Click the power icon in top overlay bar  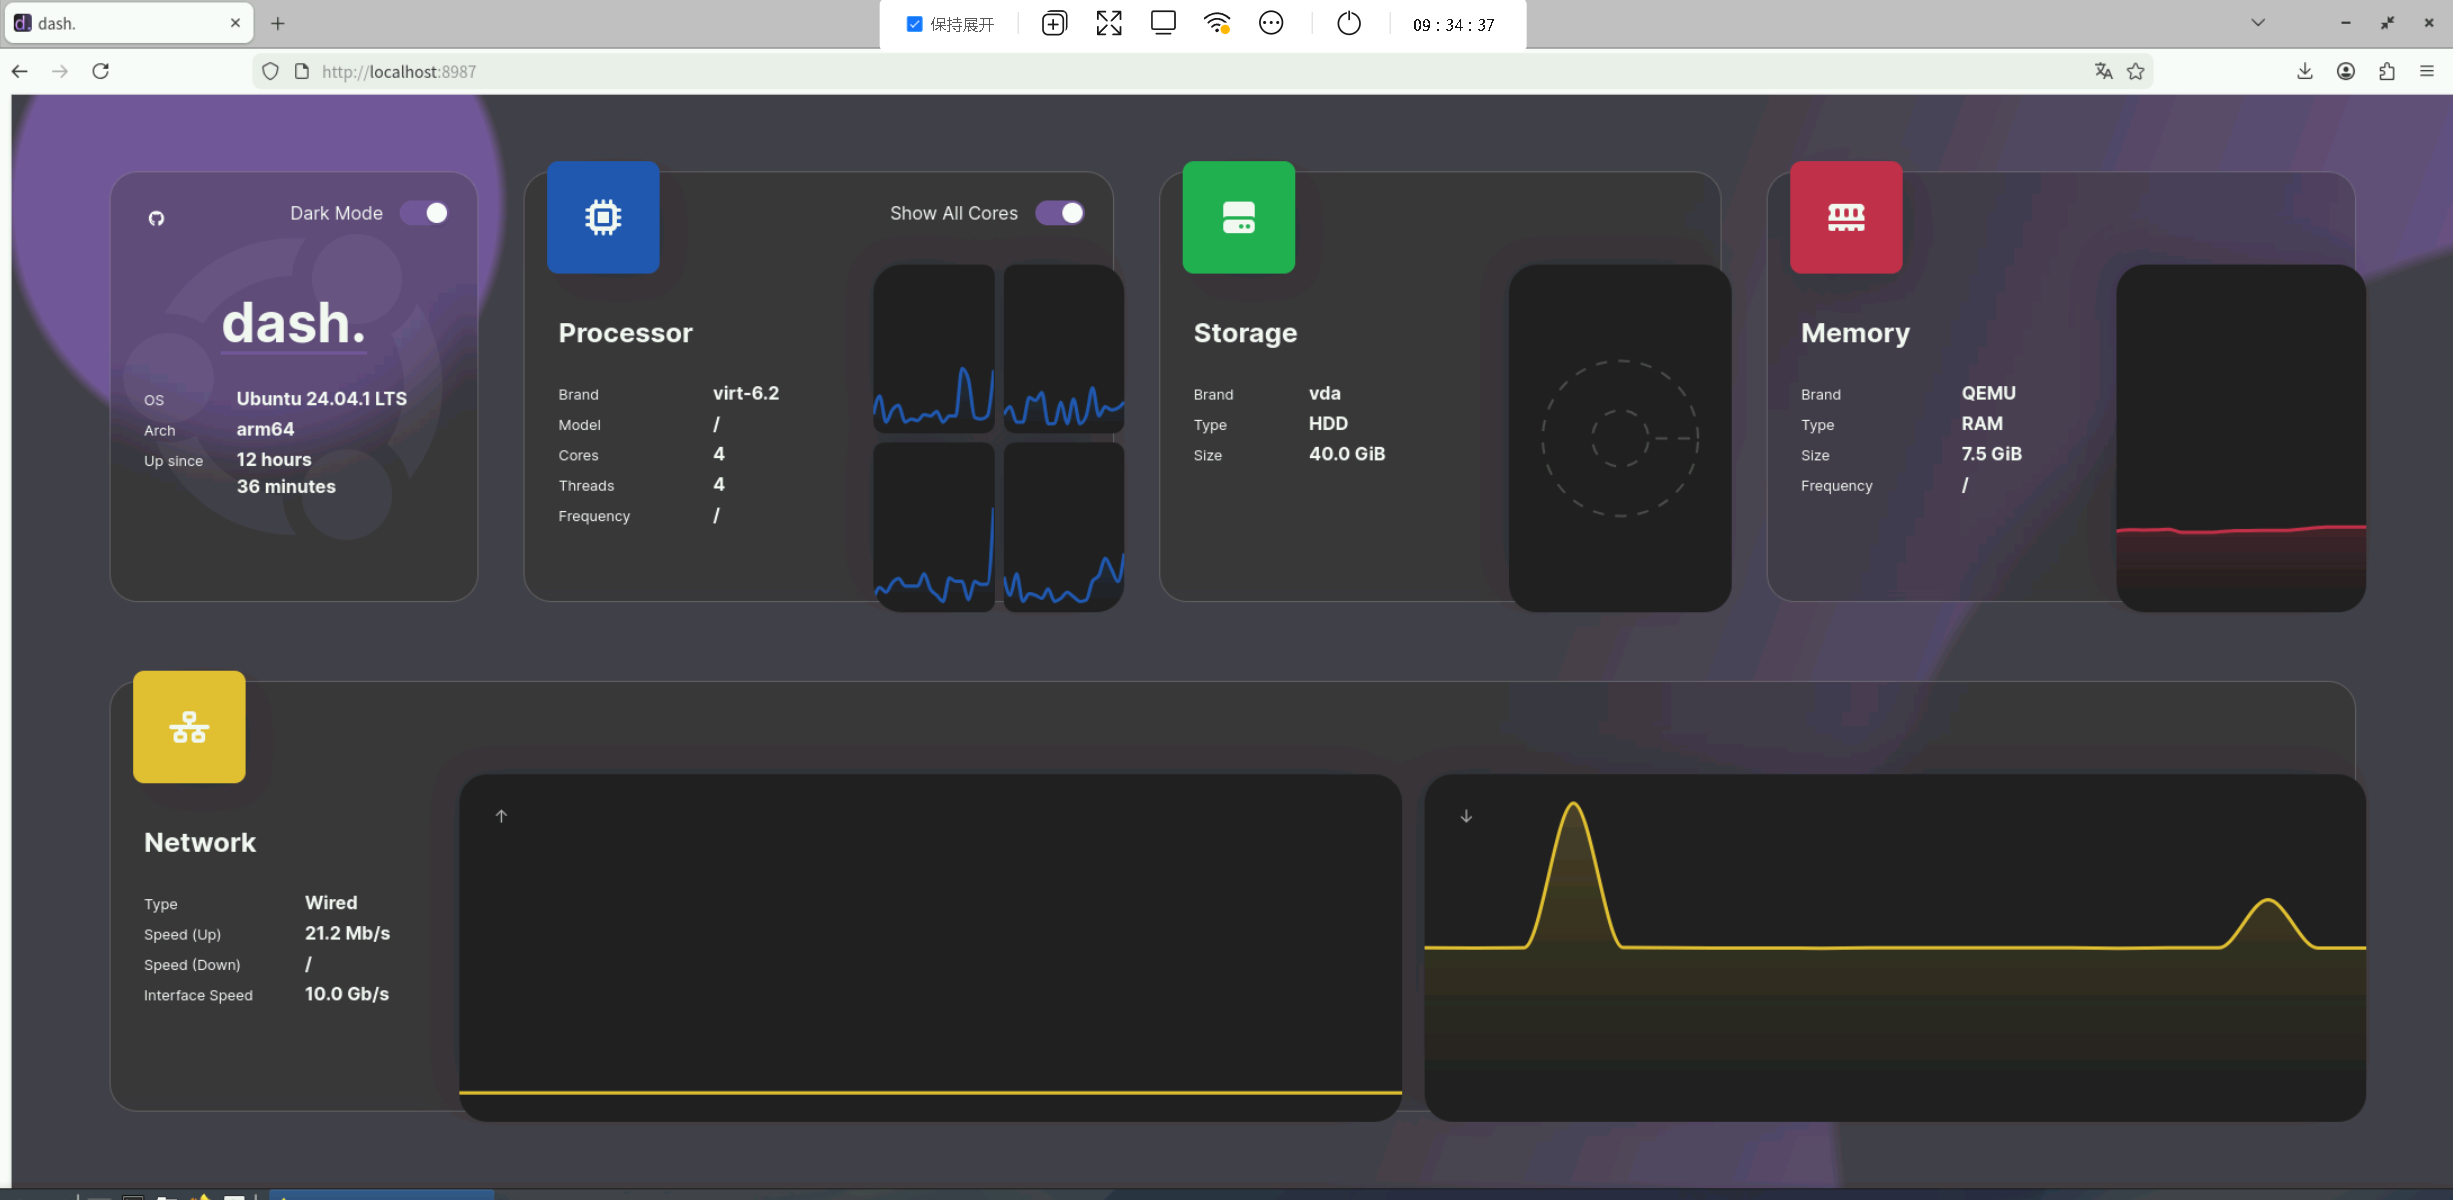(x=1348, y=23)
